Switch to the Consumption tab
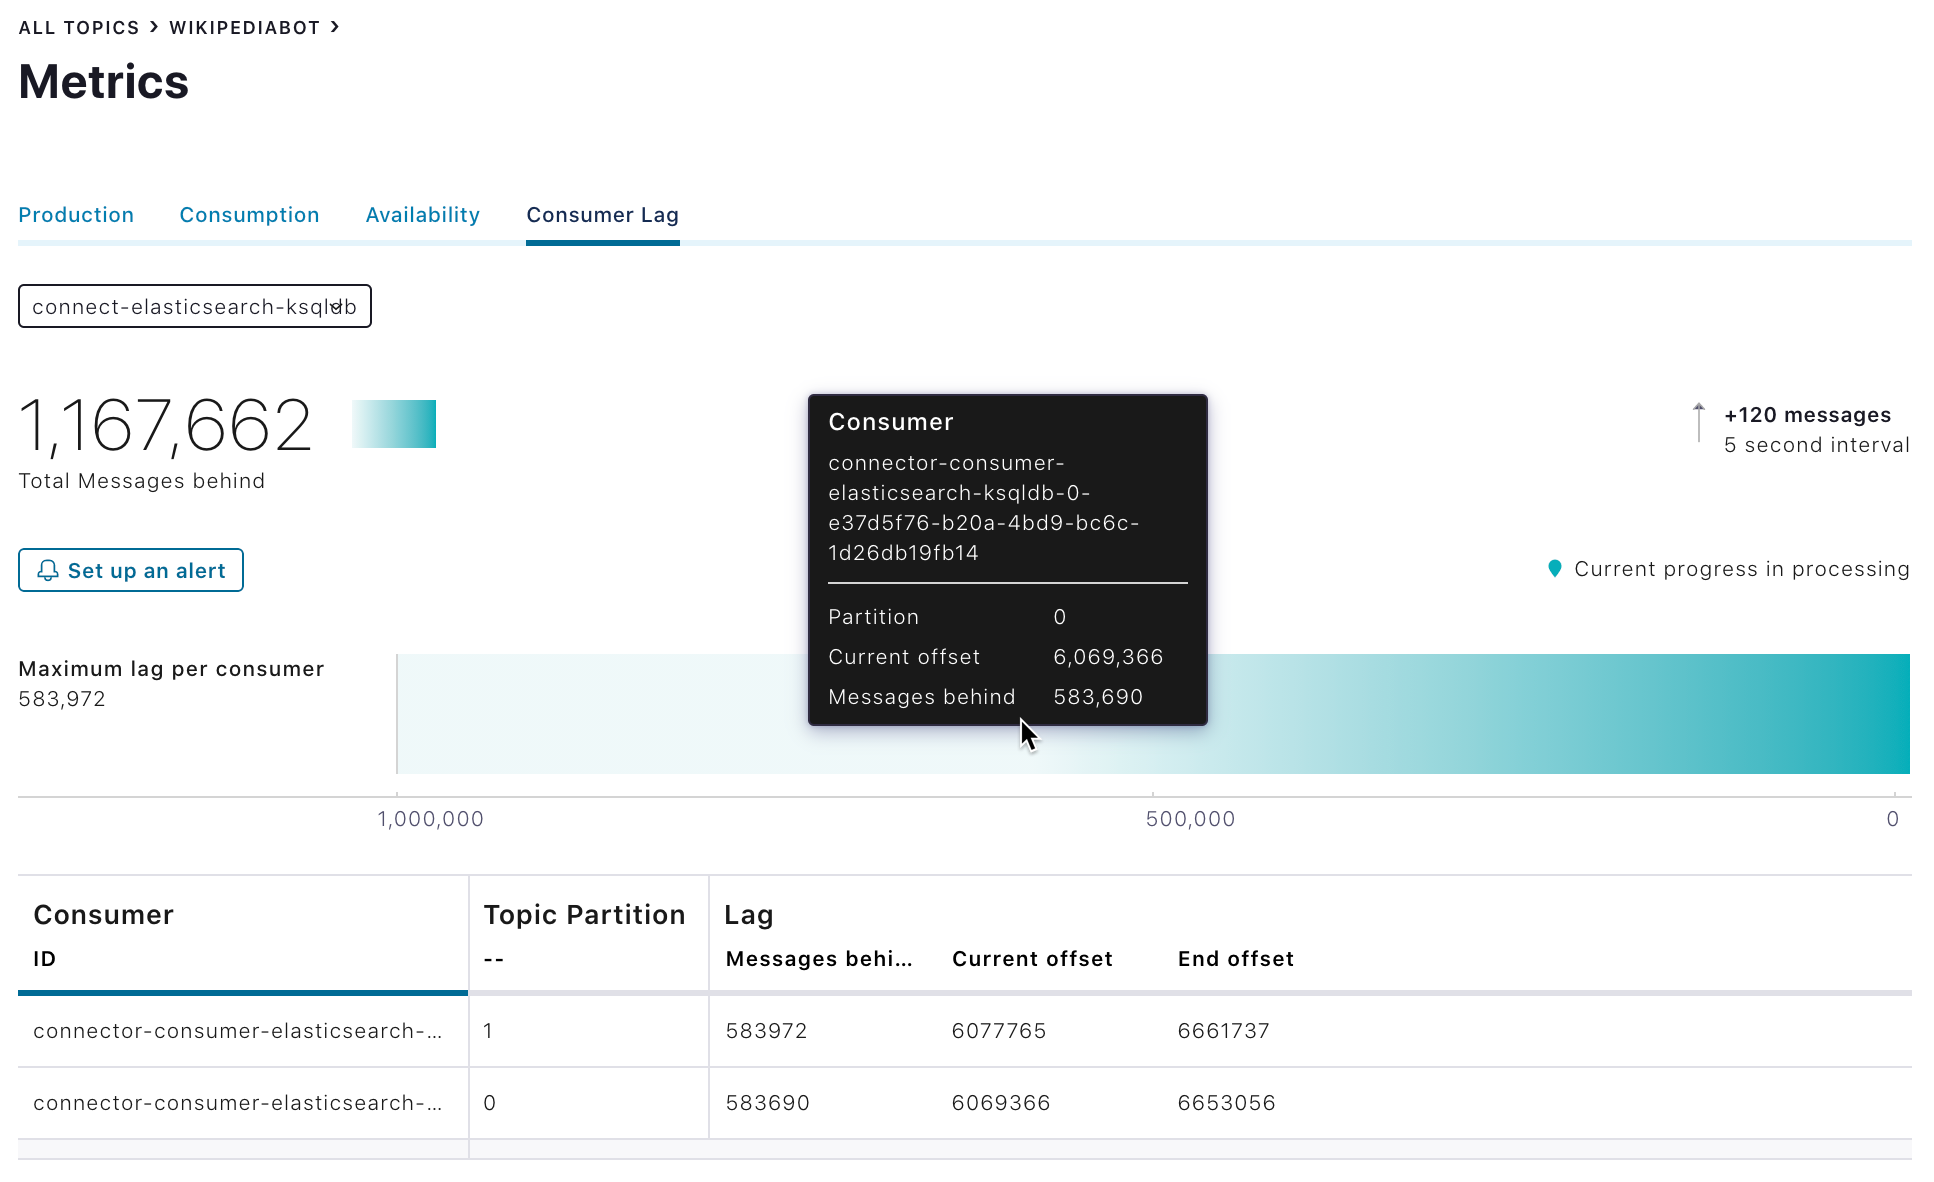 249,215
